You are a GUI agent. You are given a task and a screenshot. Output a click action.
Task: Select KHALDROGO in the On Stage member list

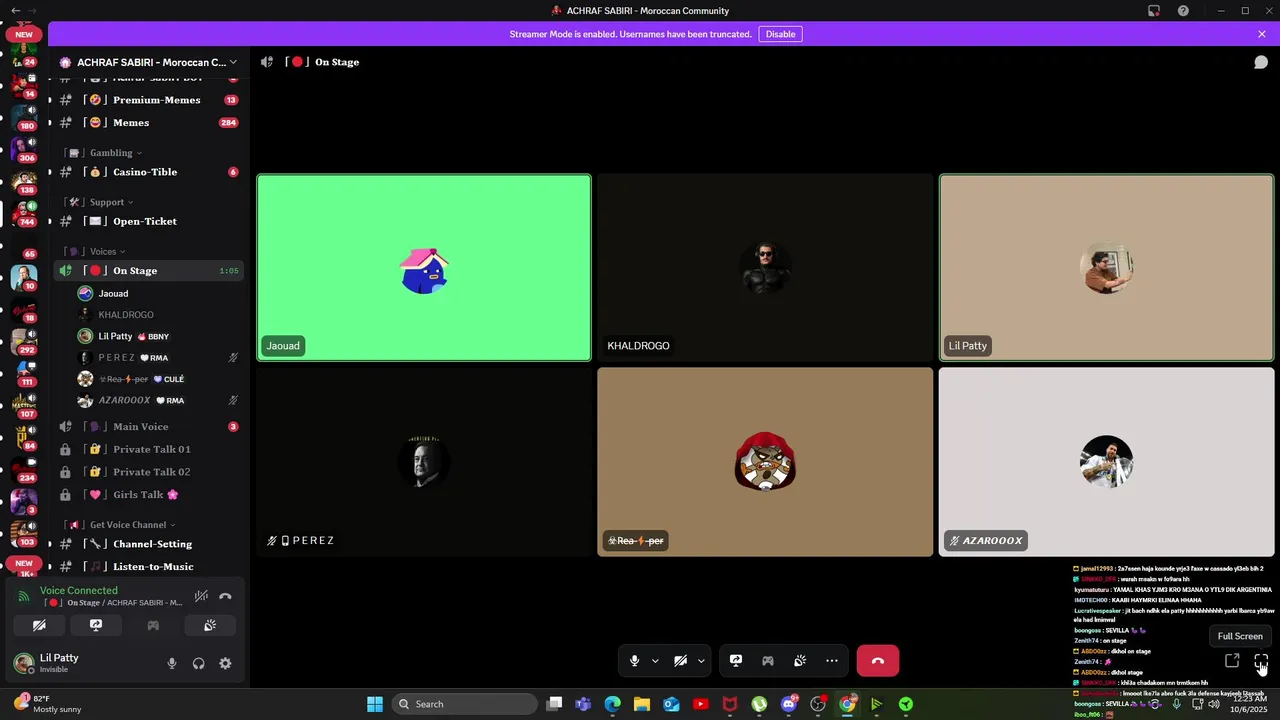pyautogui.click(x=158, y=314)
